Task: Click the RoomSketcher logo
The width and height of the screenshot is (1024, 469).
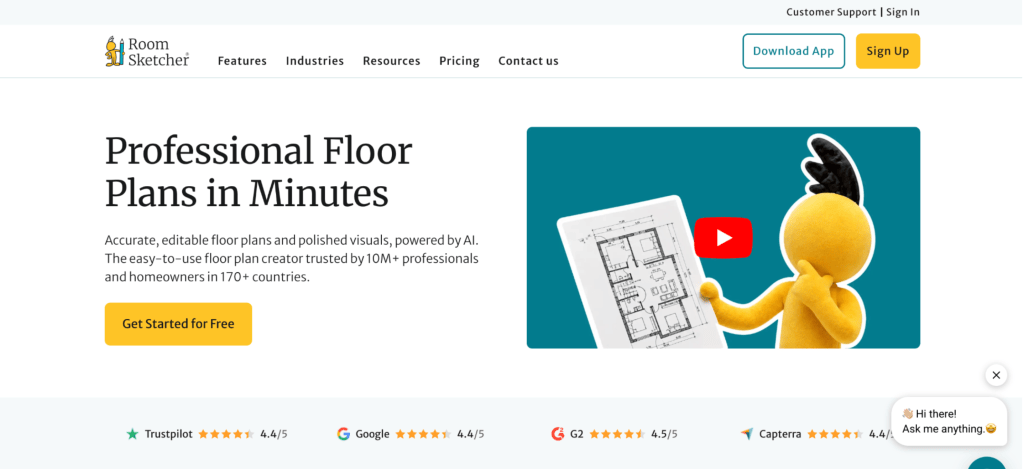Action: 147,51
